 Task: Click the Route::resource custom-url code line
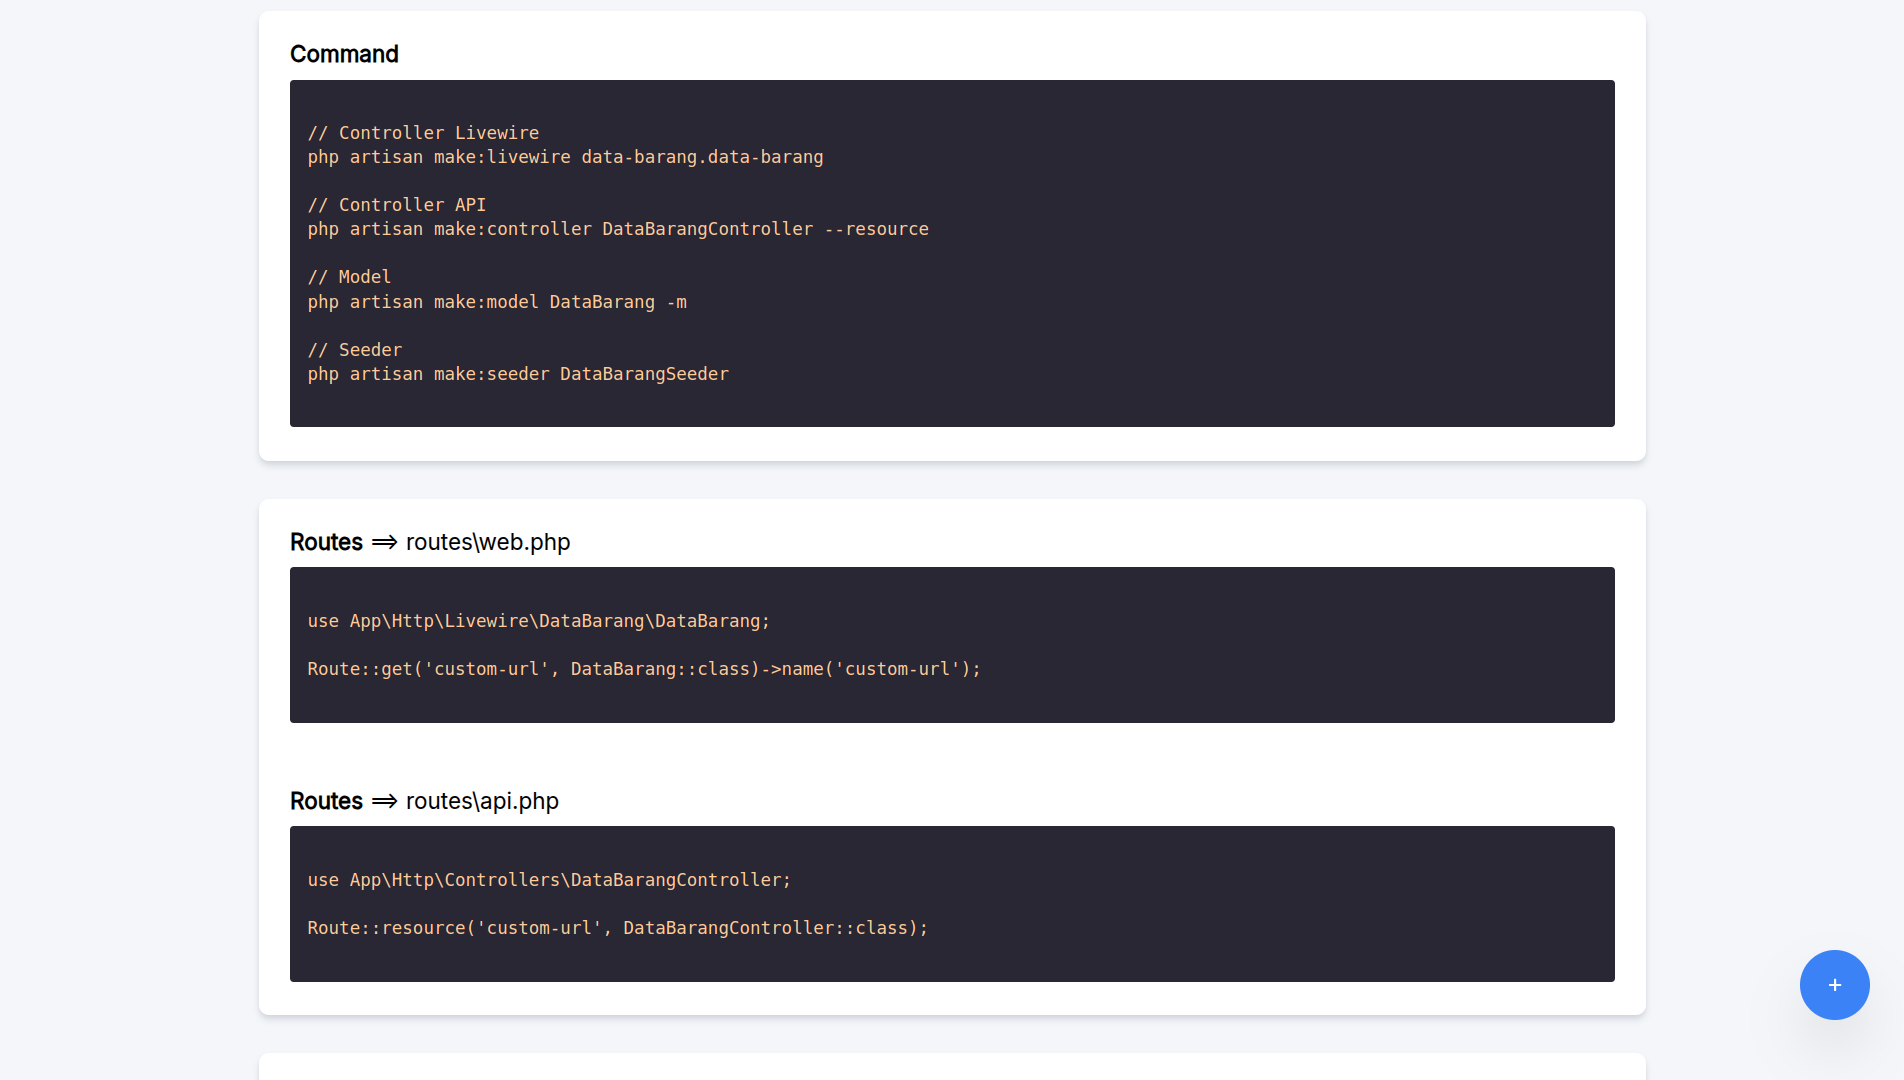click(617, 928)
